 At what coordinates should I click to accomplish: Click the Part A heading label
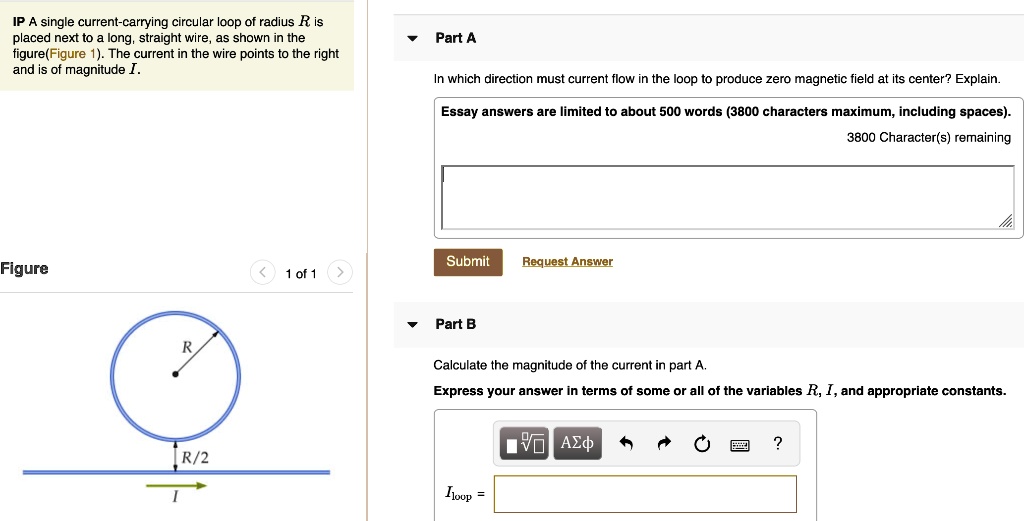[x=456, y=38]
